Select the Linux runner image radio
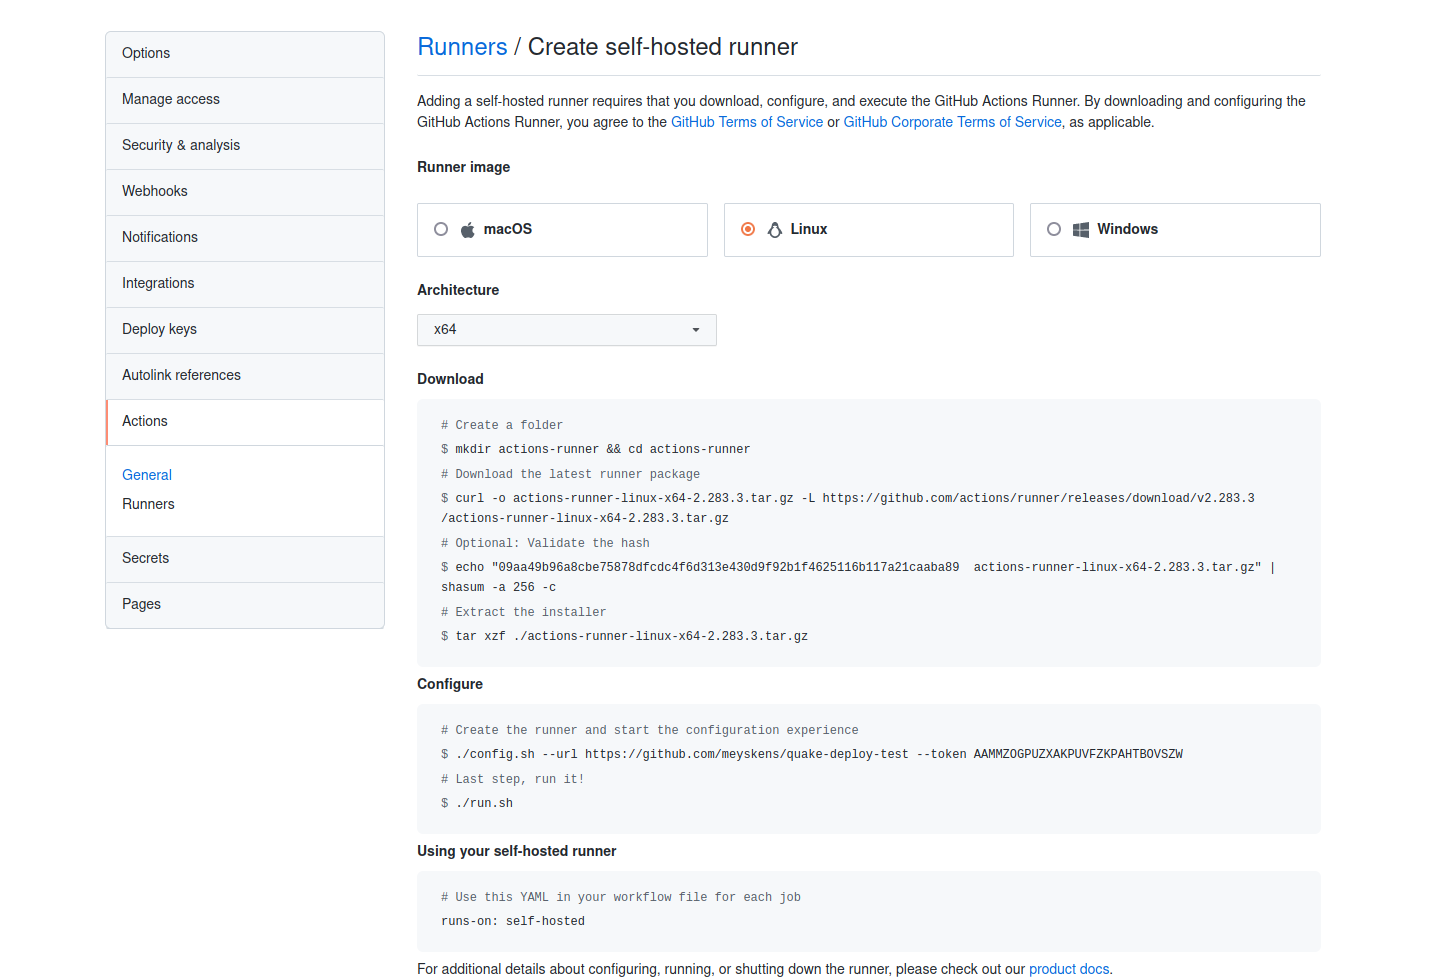Screen dimensions: 1439x980 (x=748, y=229)
